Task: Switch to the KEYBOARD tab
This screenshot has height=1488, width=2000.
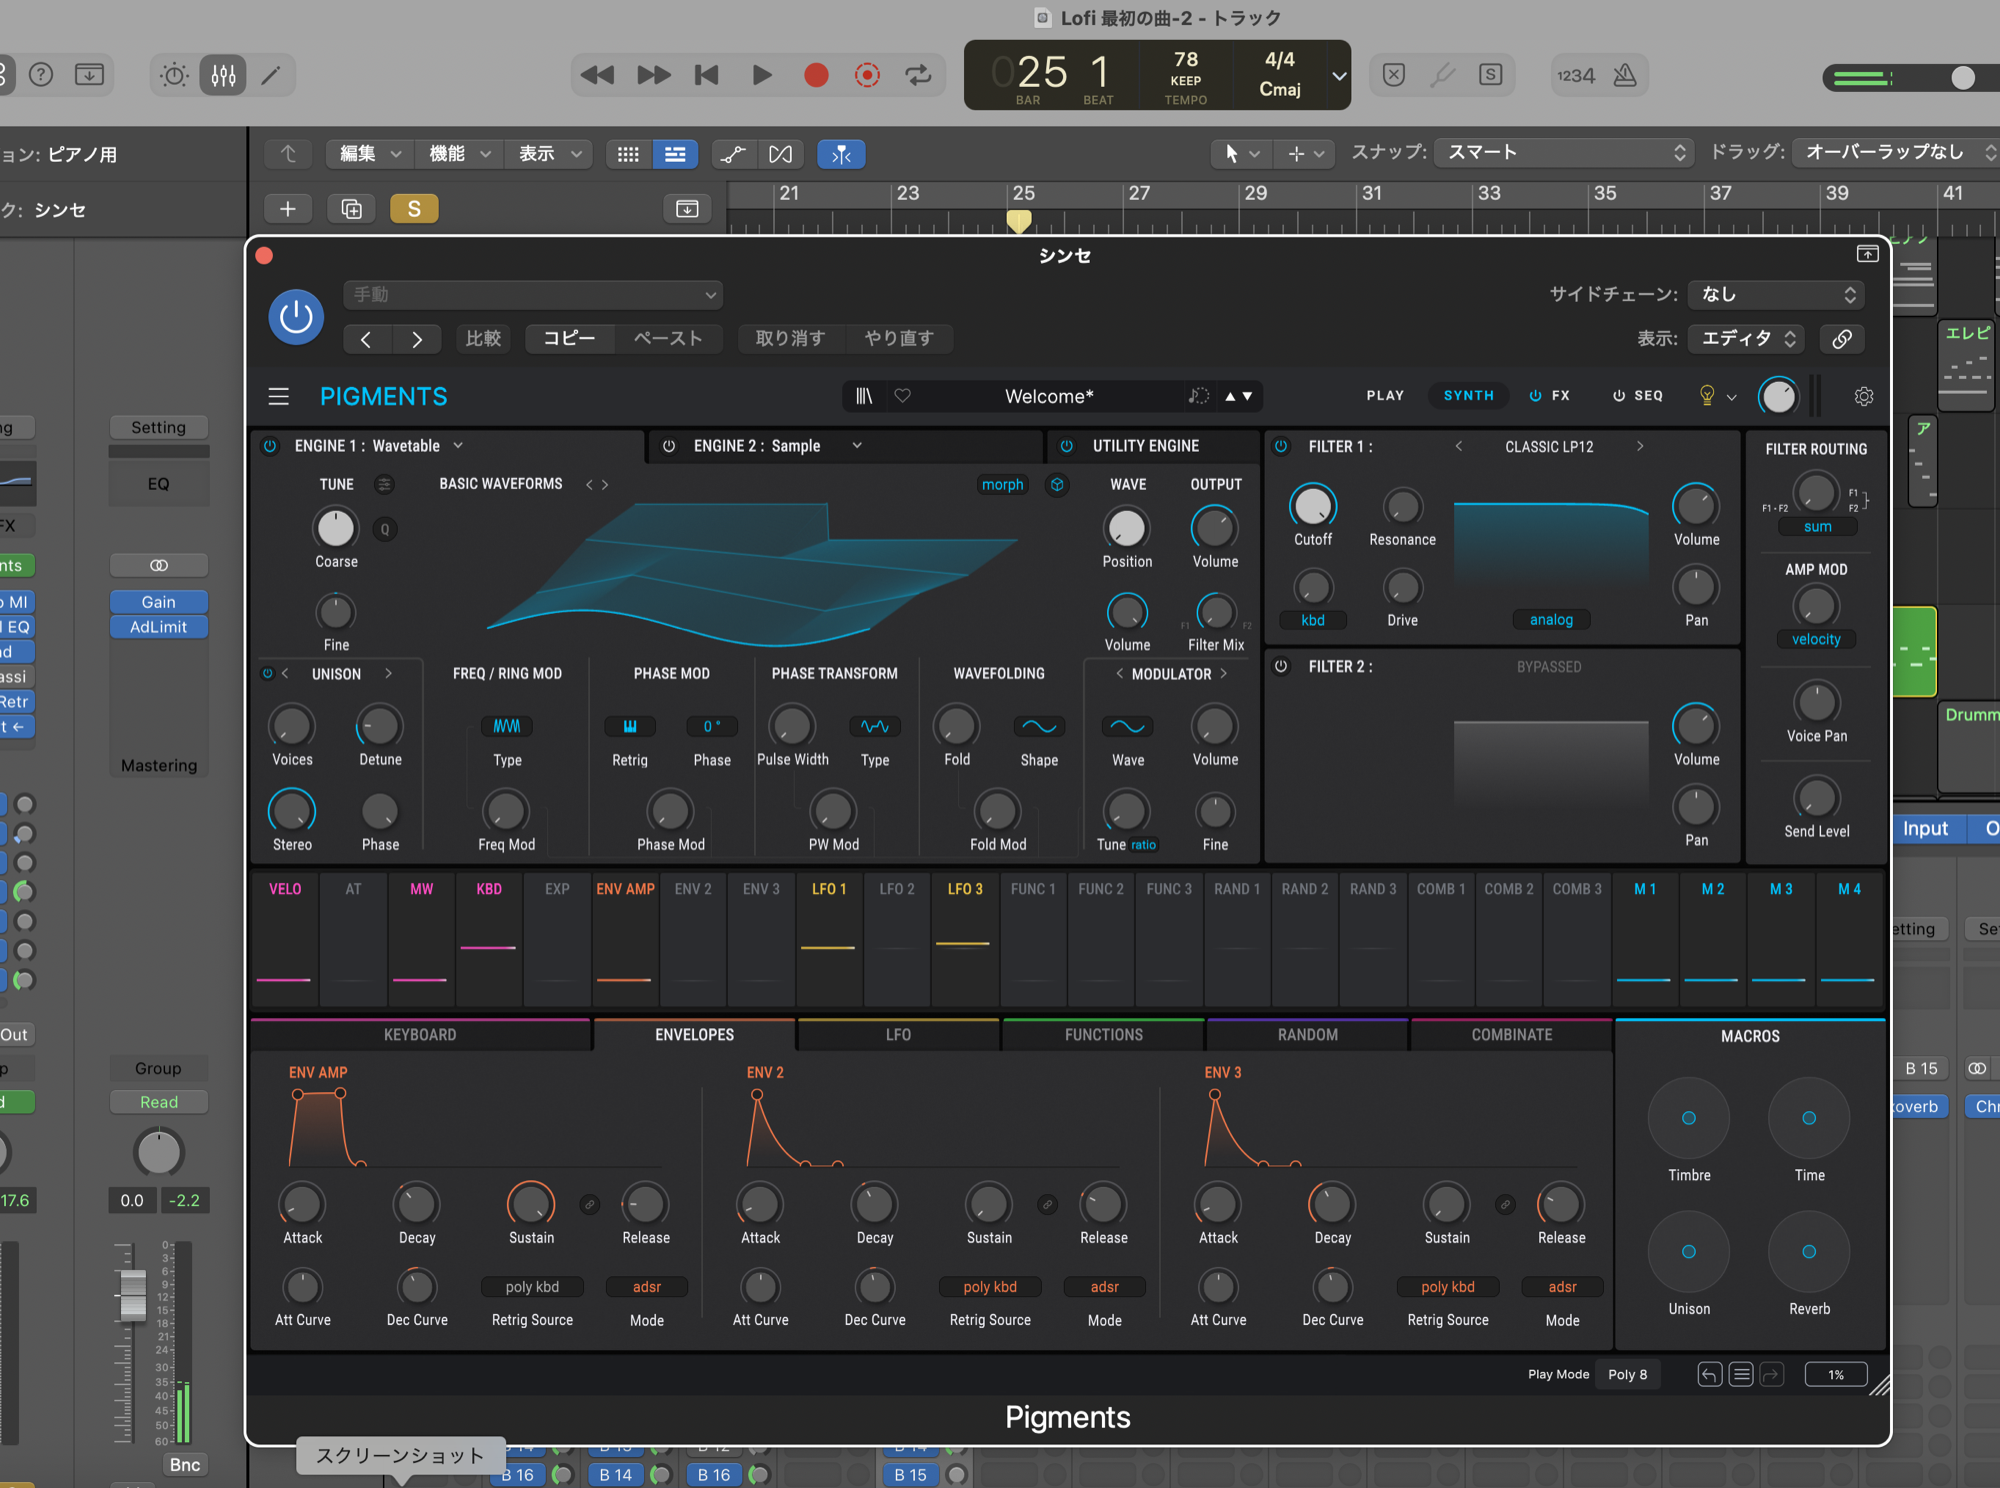Action: coord(420,1035)
